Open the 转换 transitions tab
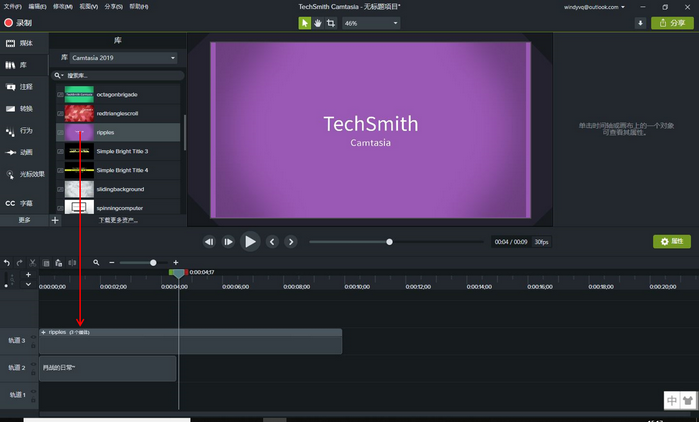The width and height of the screenshot is (699, 422). (x=24, y=109)
